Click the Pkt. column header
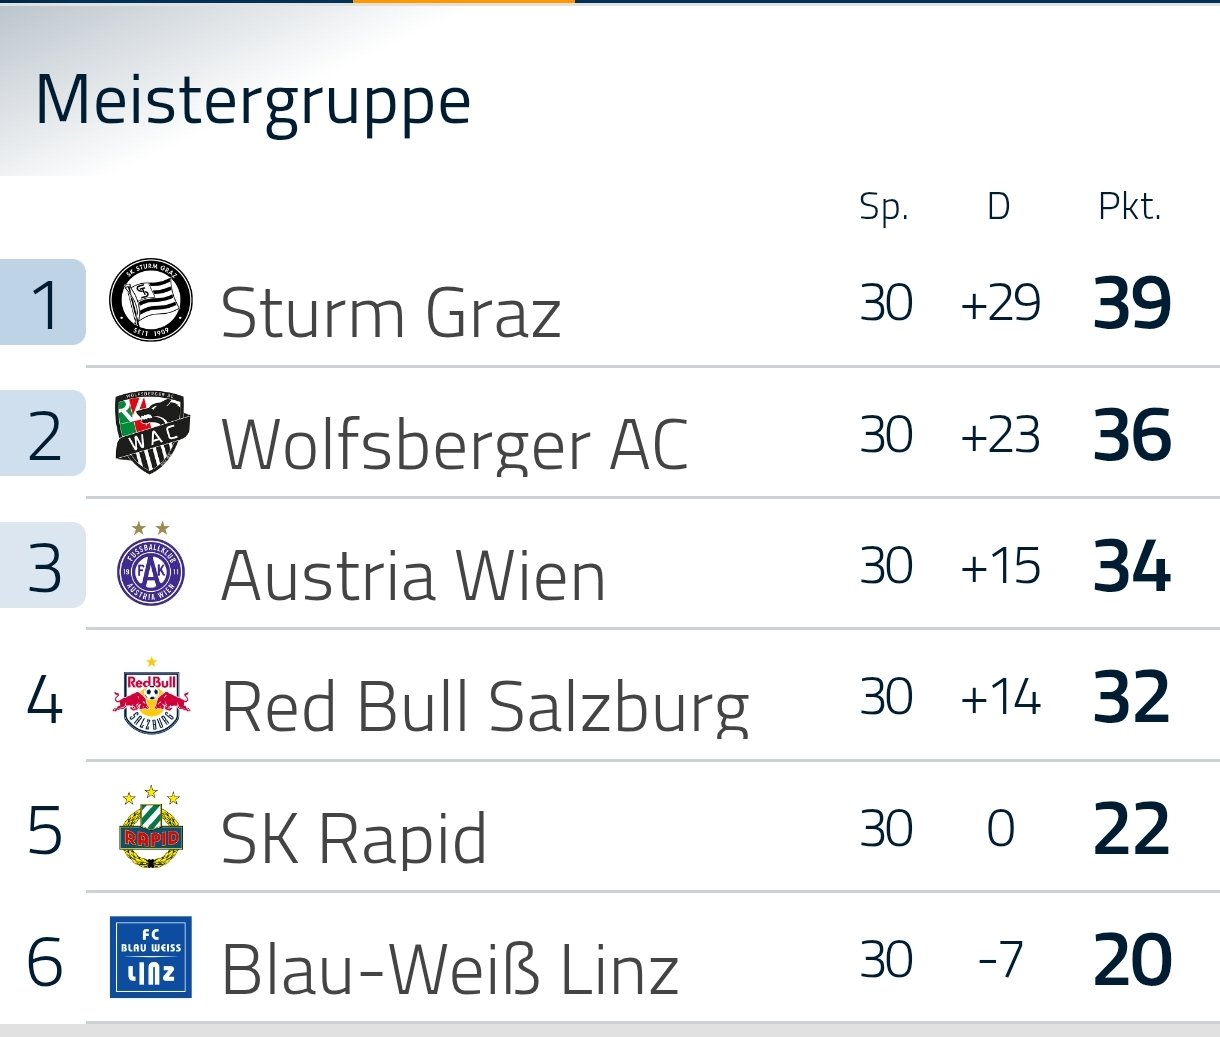1220x1037 pixels. [x=1130, y=206]
